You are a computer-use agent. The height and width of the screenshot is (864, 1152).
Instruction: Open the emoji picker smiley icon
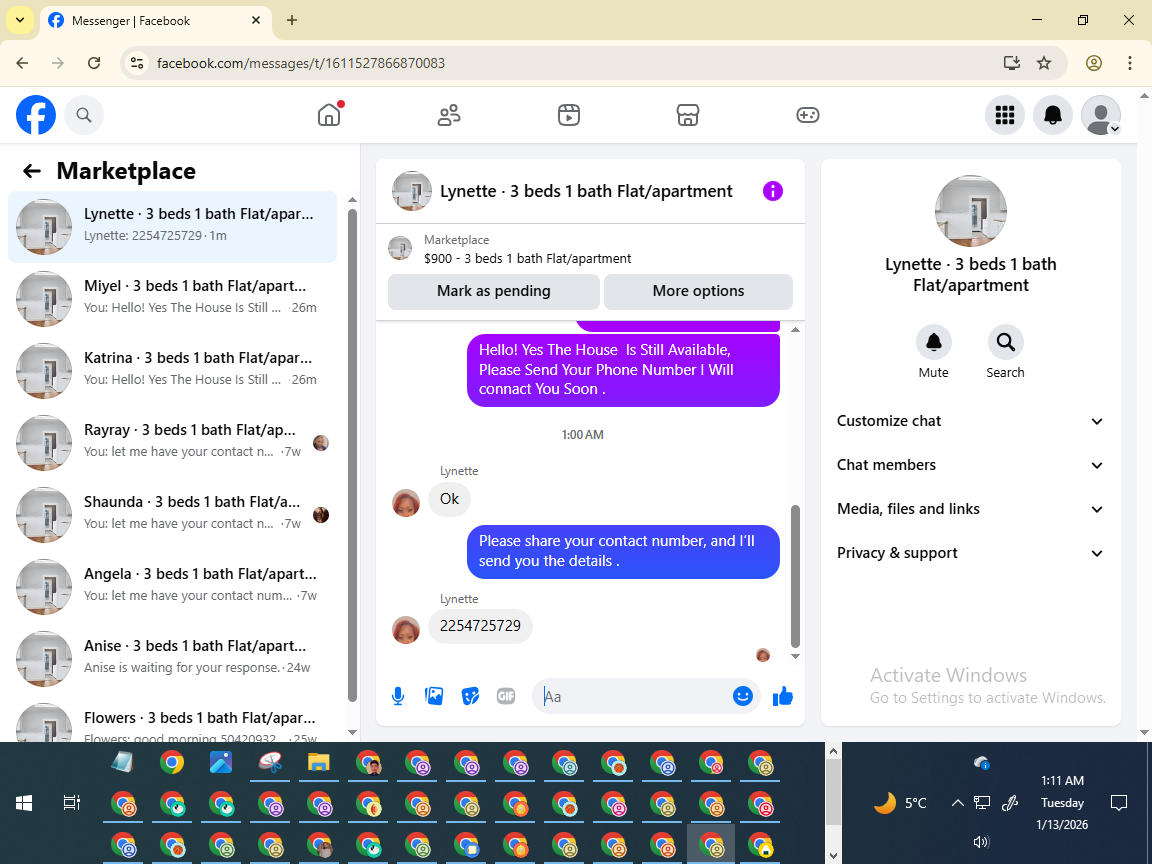(743, 696)
